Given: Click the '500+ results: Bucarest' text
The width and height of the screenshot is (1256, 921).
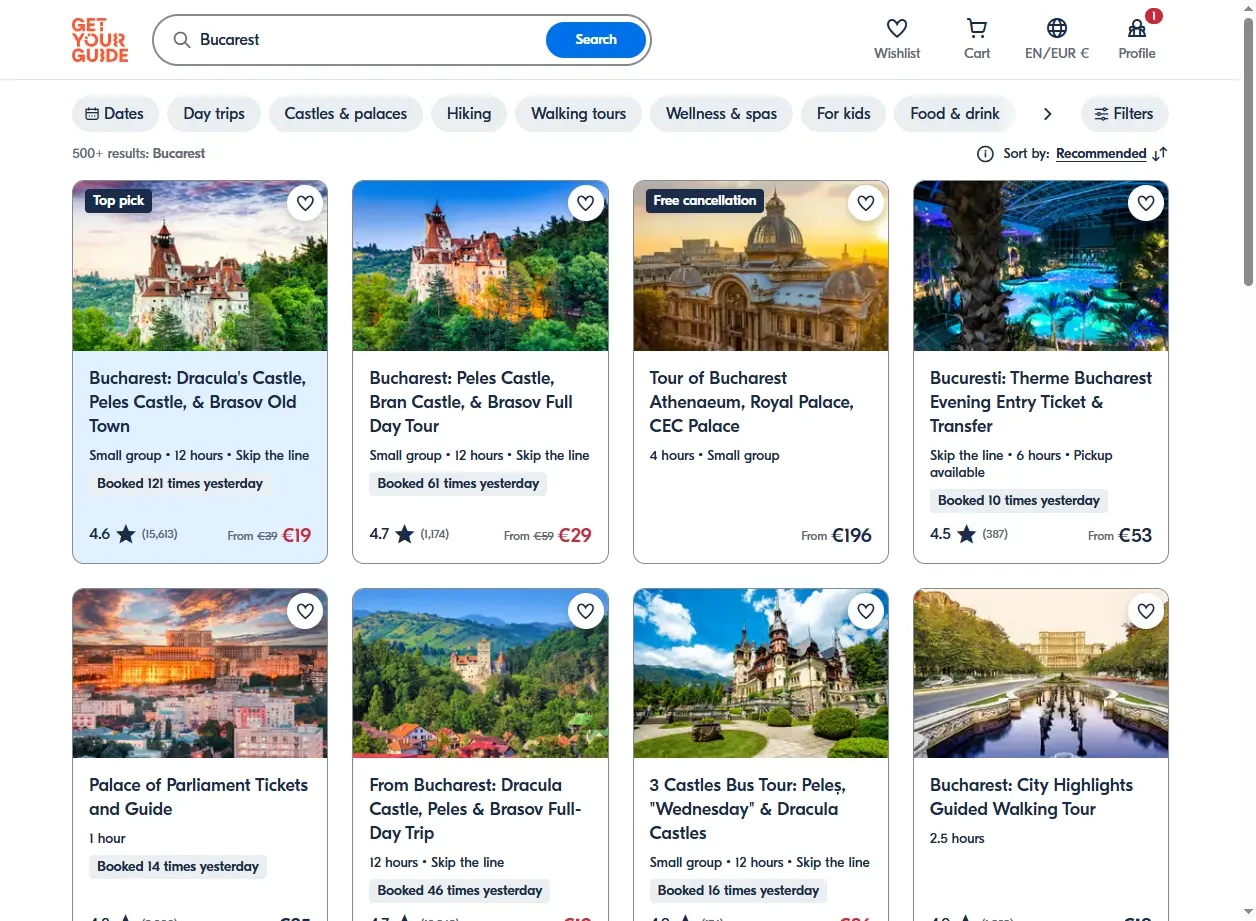Looking at the screenshot, I should click(139, 154).
